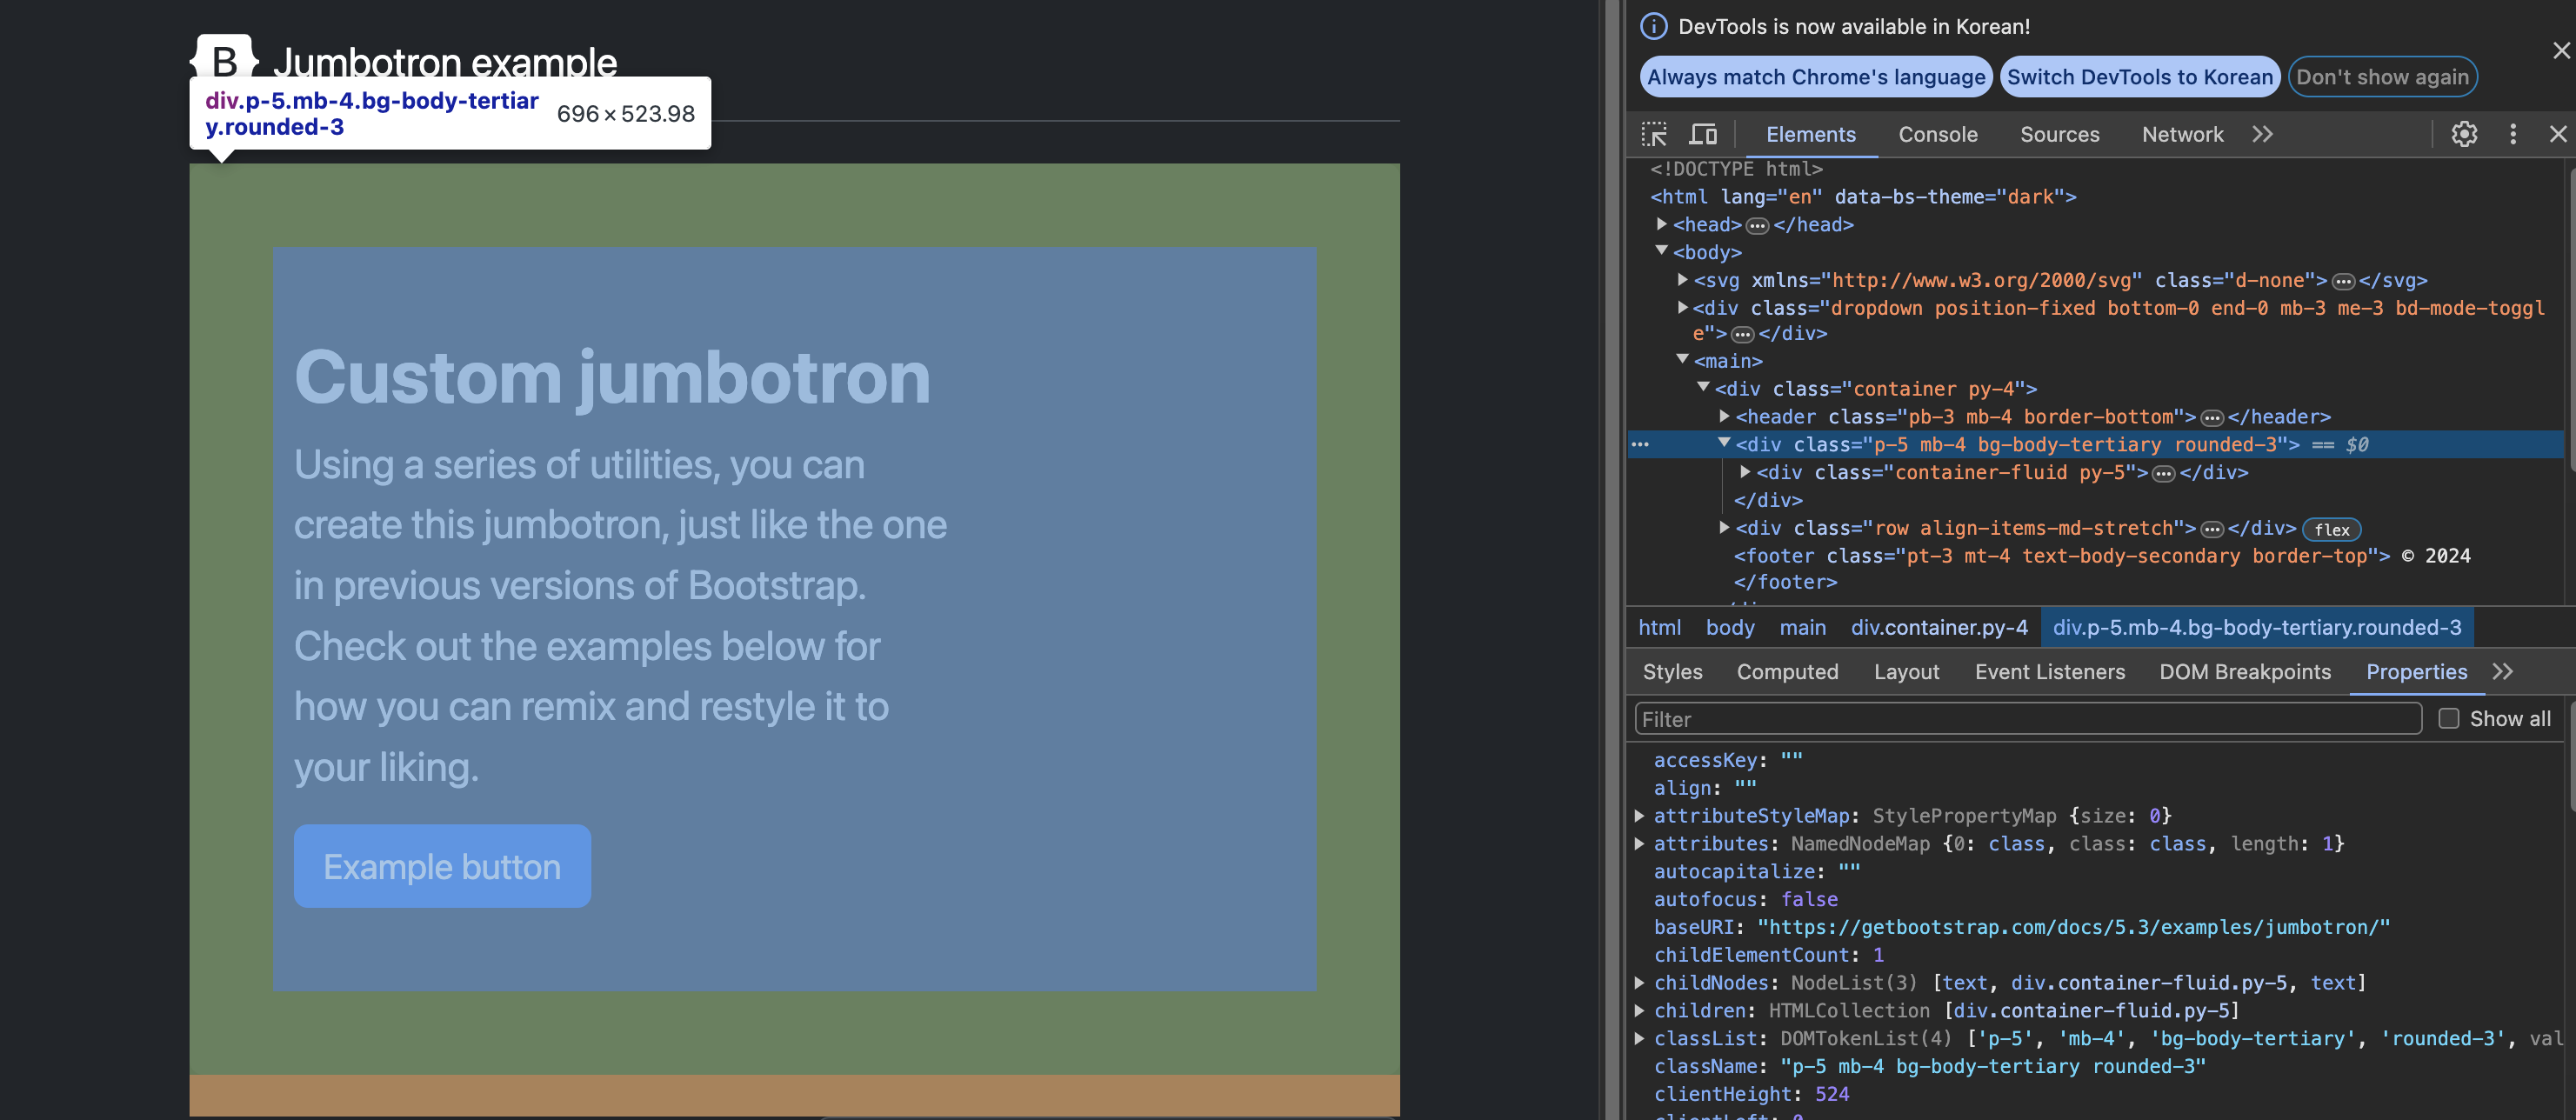Collapse the selected p-5 mb-4 div
The width and height of the screenshot is (2576, 1120).
[x=1724, y=442]
